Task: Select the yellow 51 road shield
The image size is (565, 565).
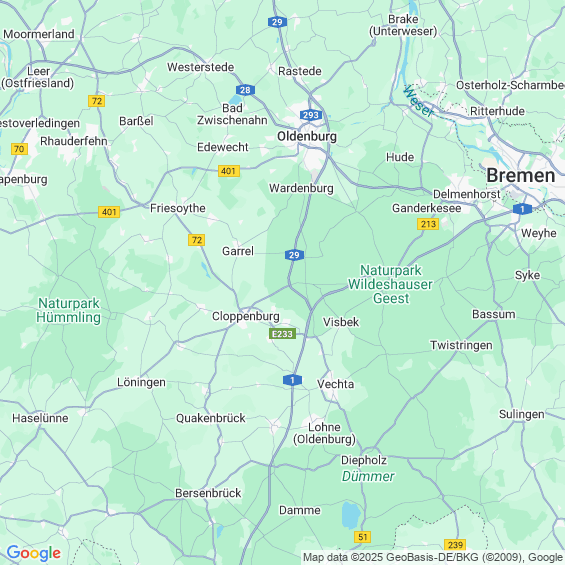Action: pos(362,537)
